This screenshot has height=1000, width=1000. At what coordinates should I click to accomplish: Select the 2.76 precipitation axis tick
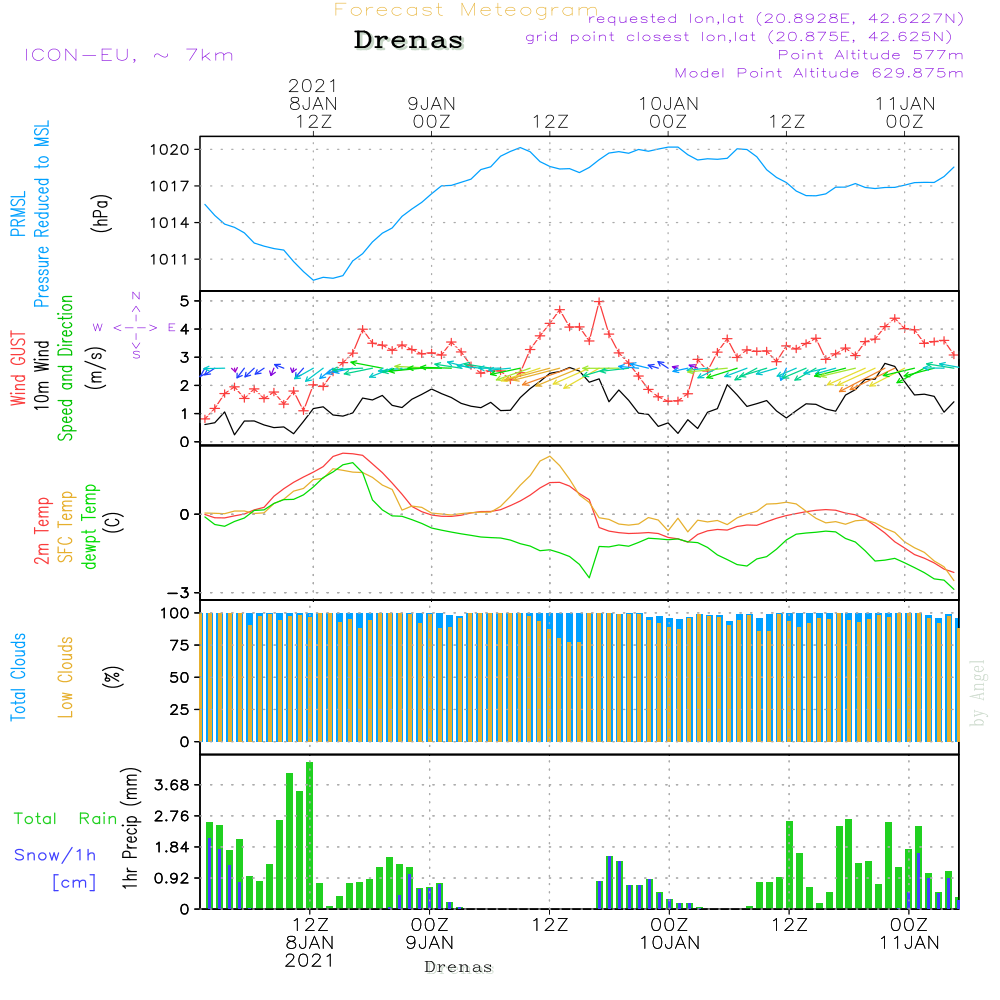pos(172,816)
